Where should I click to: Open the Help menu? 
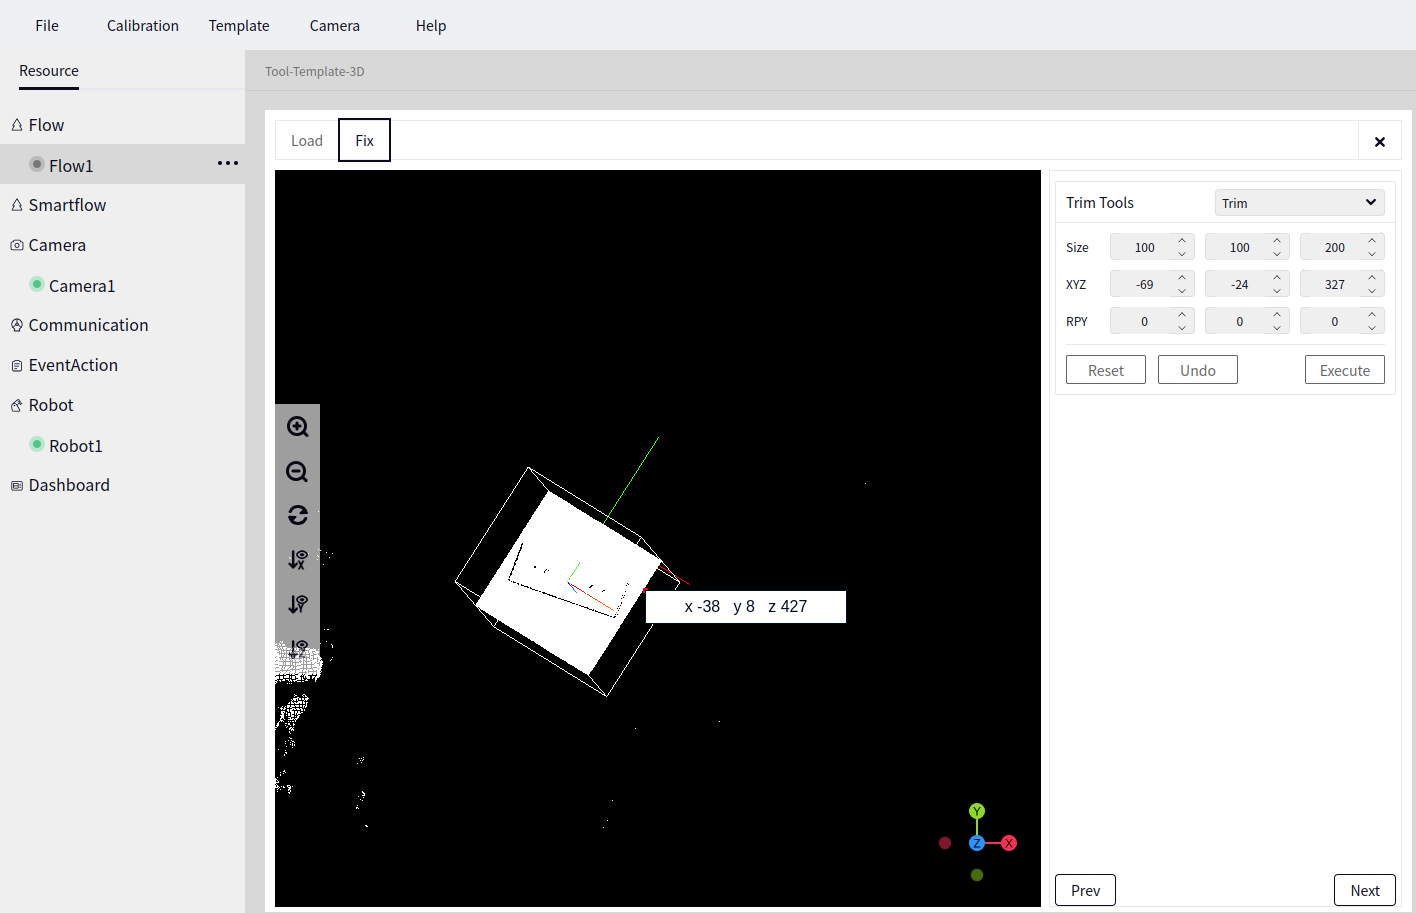coord(431,25)
